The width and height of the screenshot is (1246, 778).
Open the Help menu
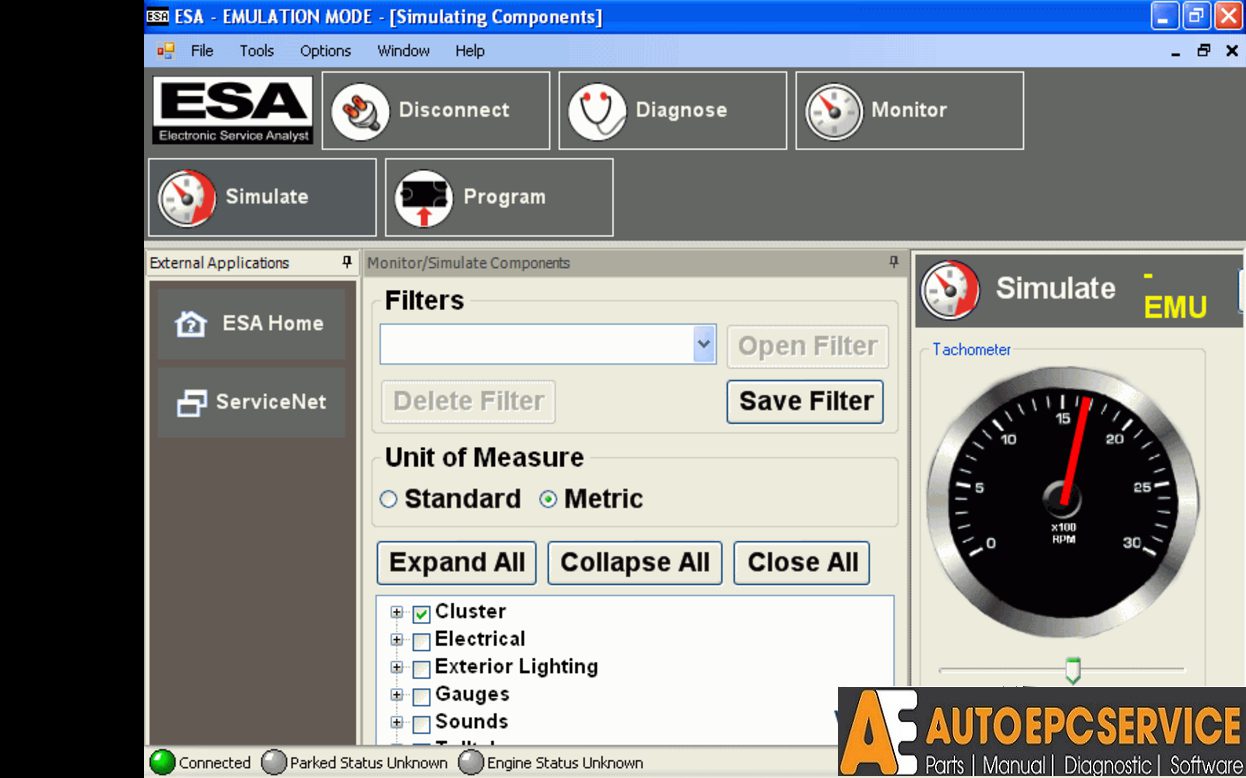pyautogui.click(x=470, y=51)
